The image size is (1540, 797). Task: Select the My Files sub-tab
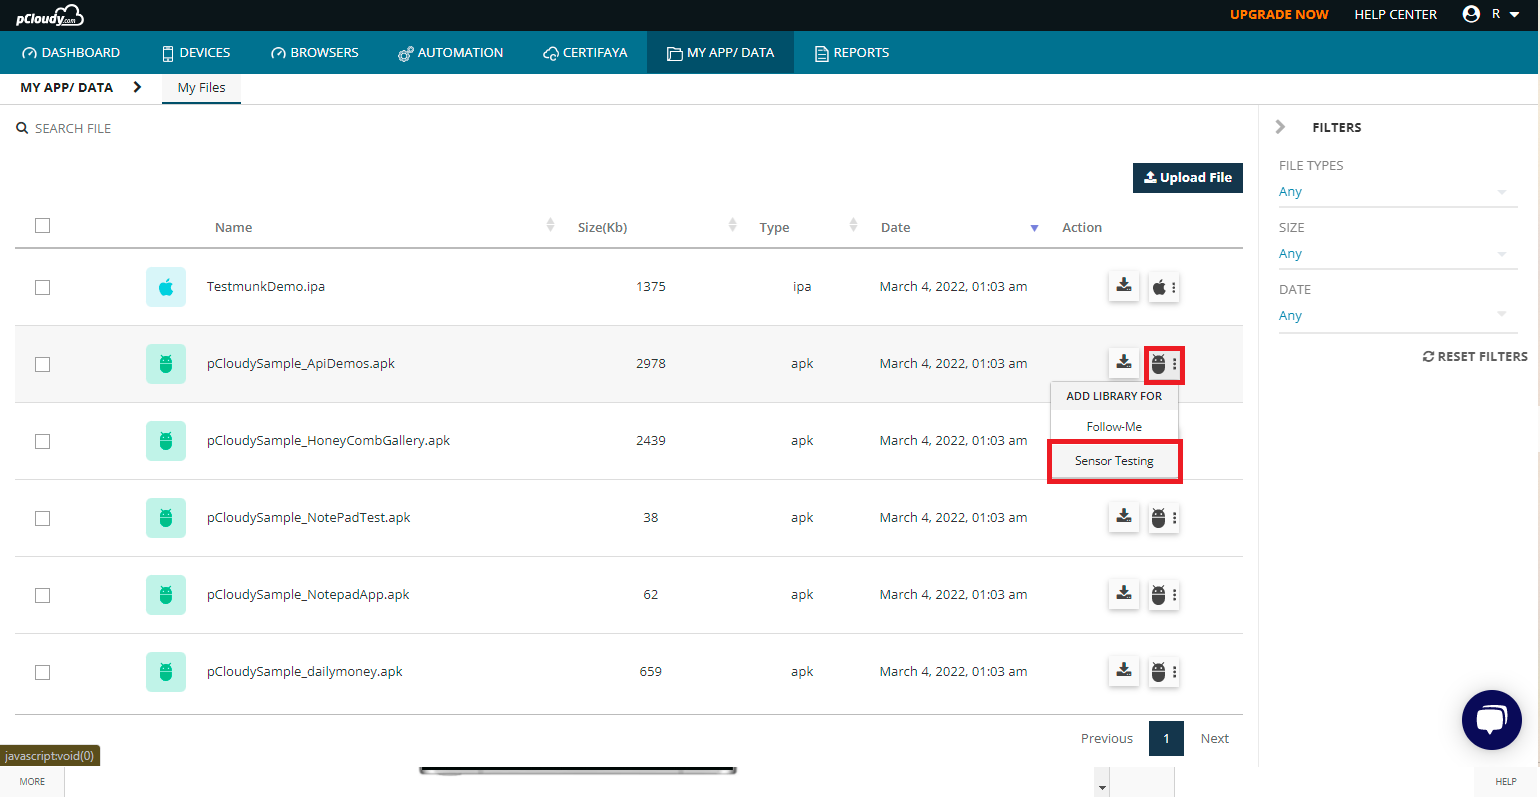[x=201, y=88]
